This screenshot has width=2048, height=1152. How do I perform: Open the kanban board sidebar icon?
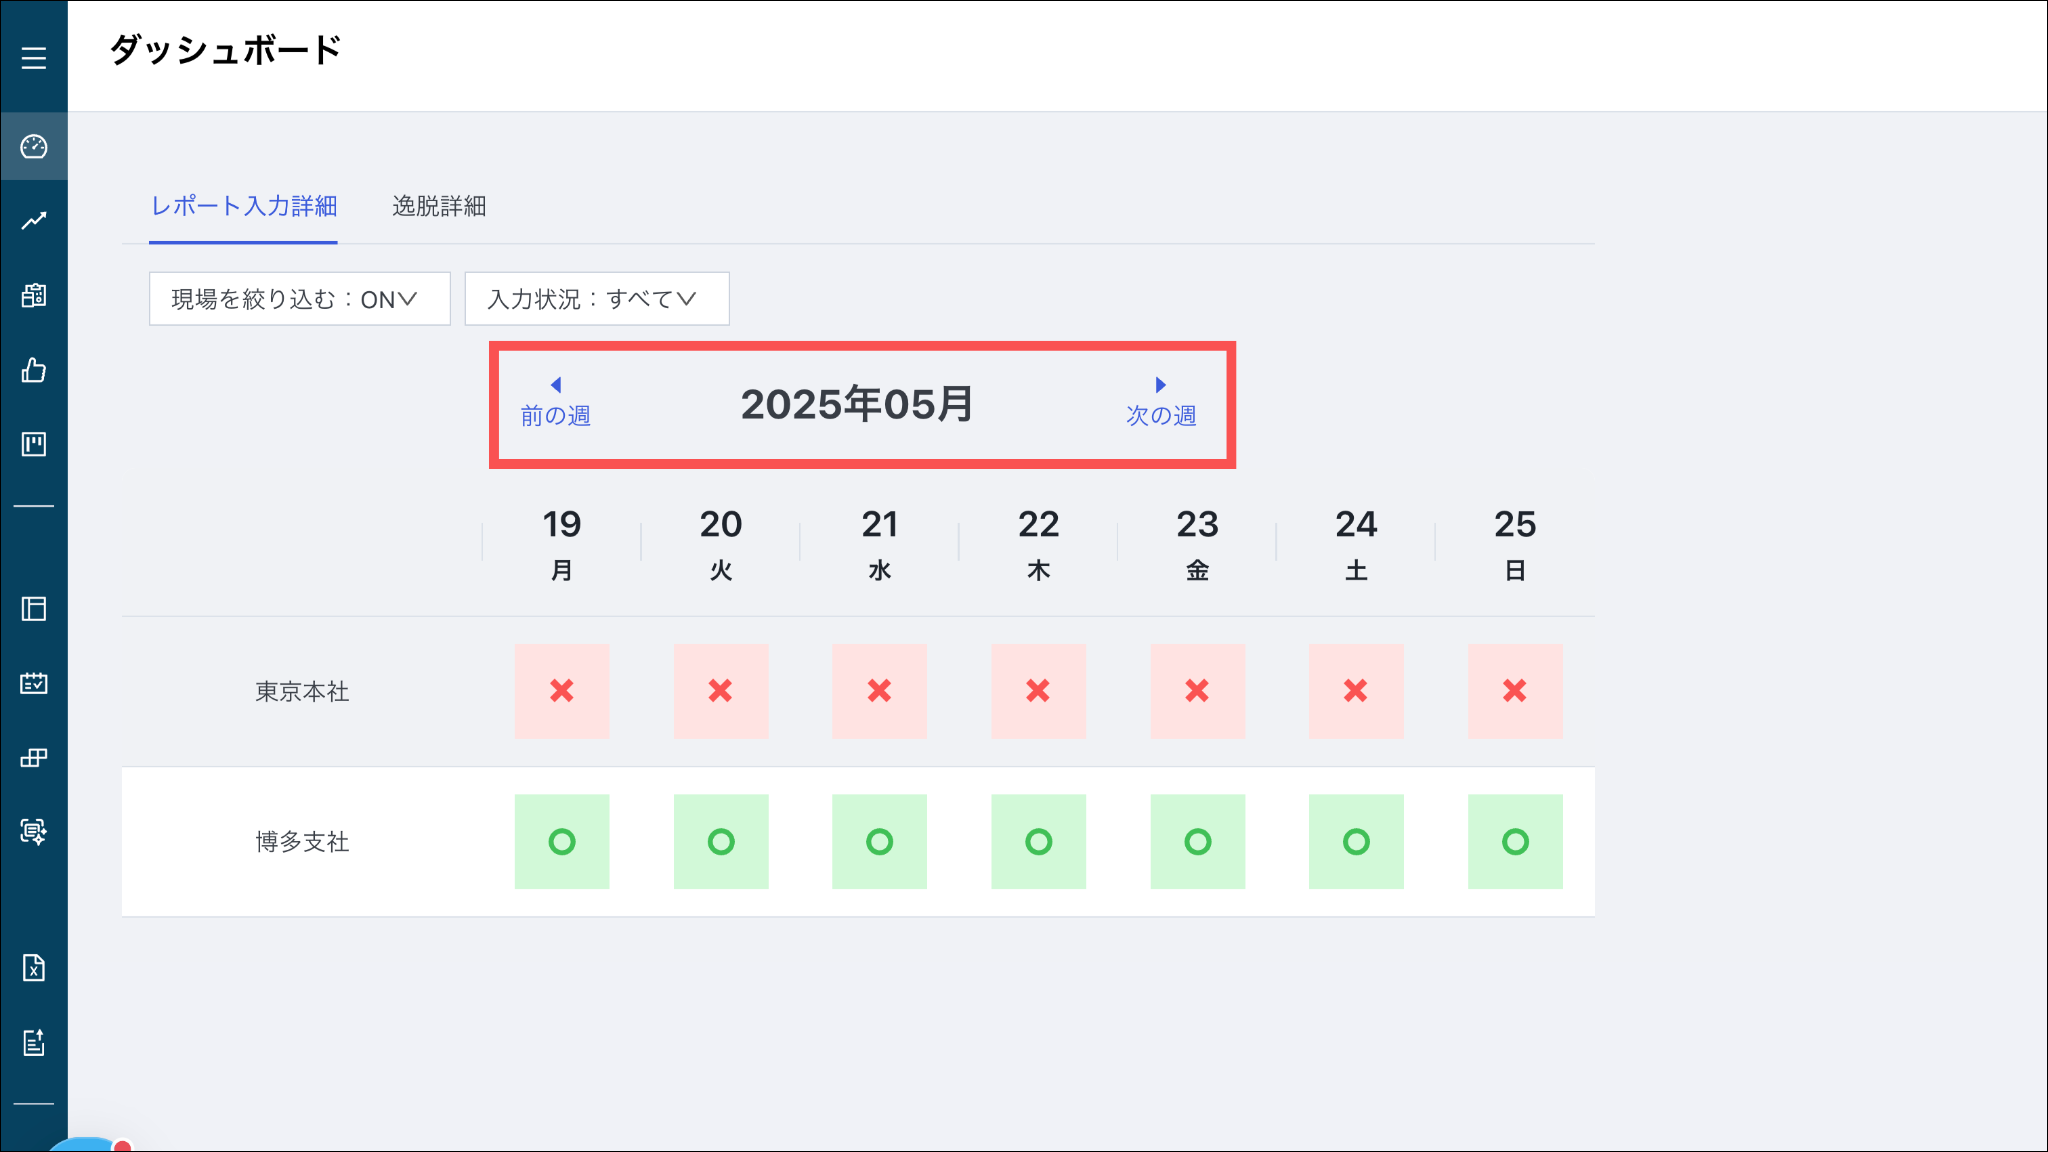34,444
